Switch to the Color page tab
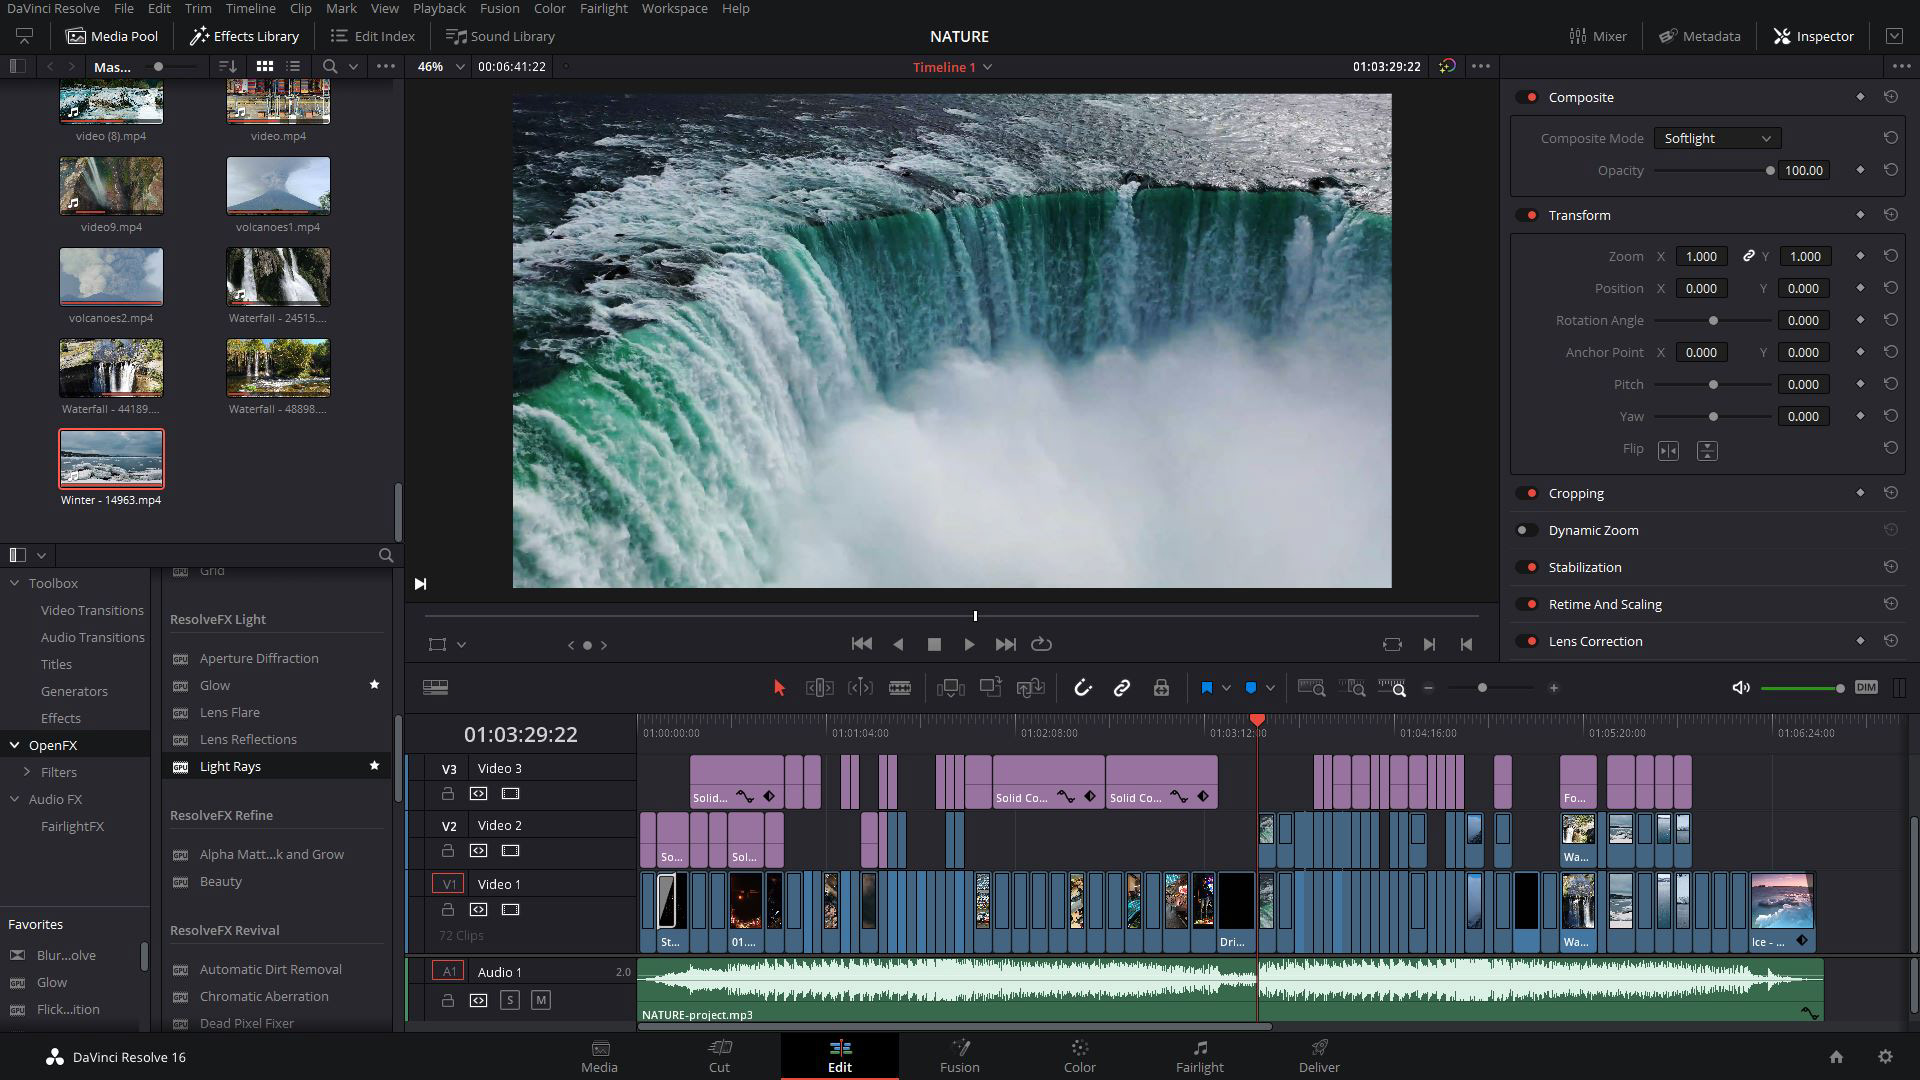The width and height of the screenshot is (1920, 1080). coord(1079,1055)
